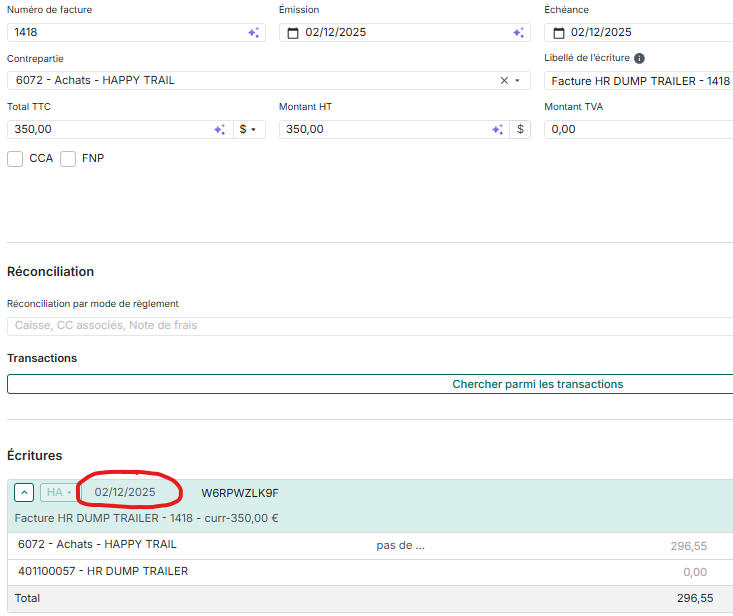Collapse the Écritures entry with the chevron

(x=25, y=492)
